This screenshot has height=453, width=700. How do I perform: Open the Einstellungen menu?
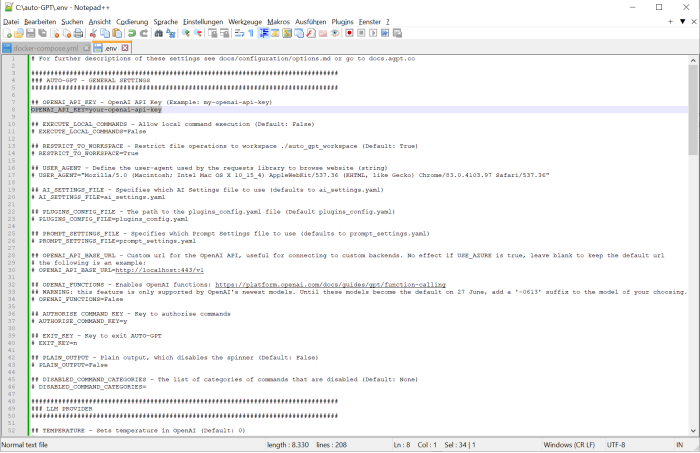[x=203, y=22]
